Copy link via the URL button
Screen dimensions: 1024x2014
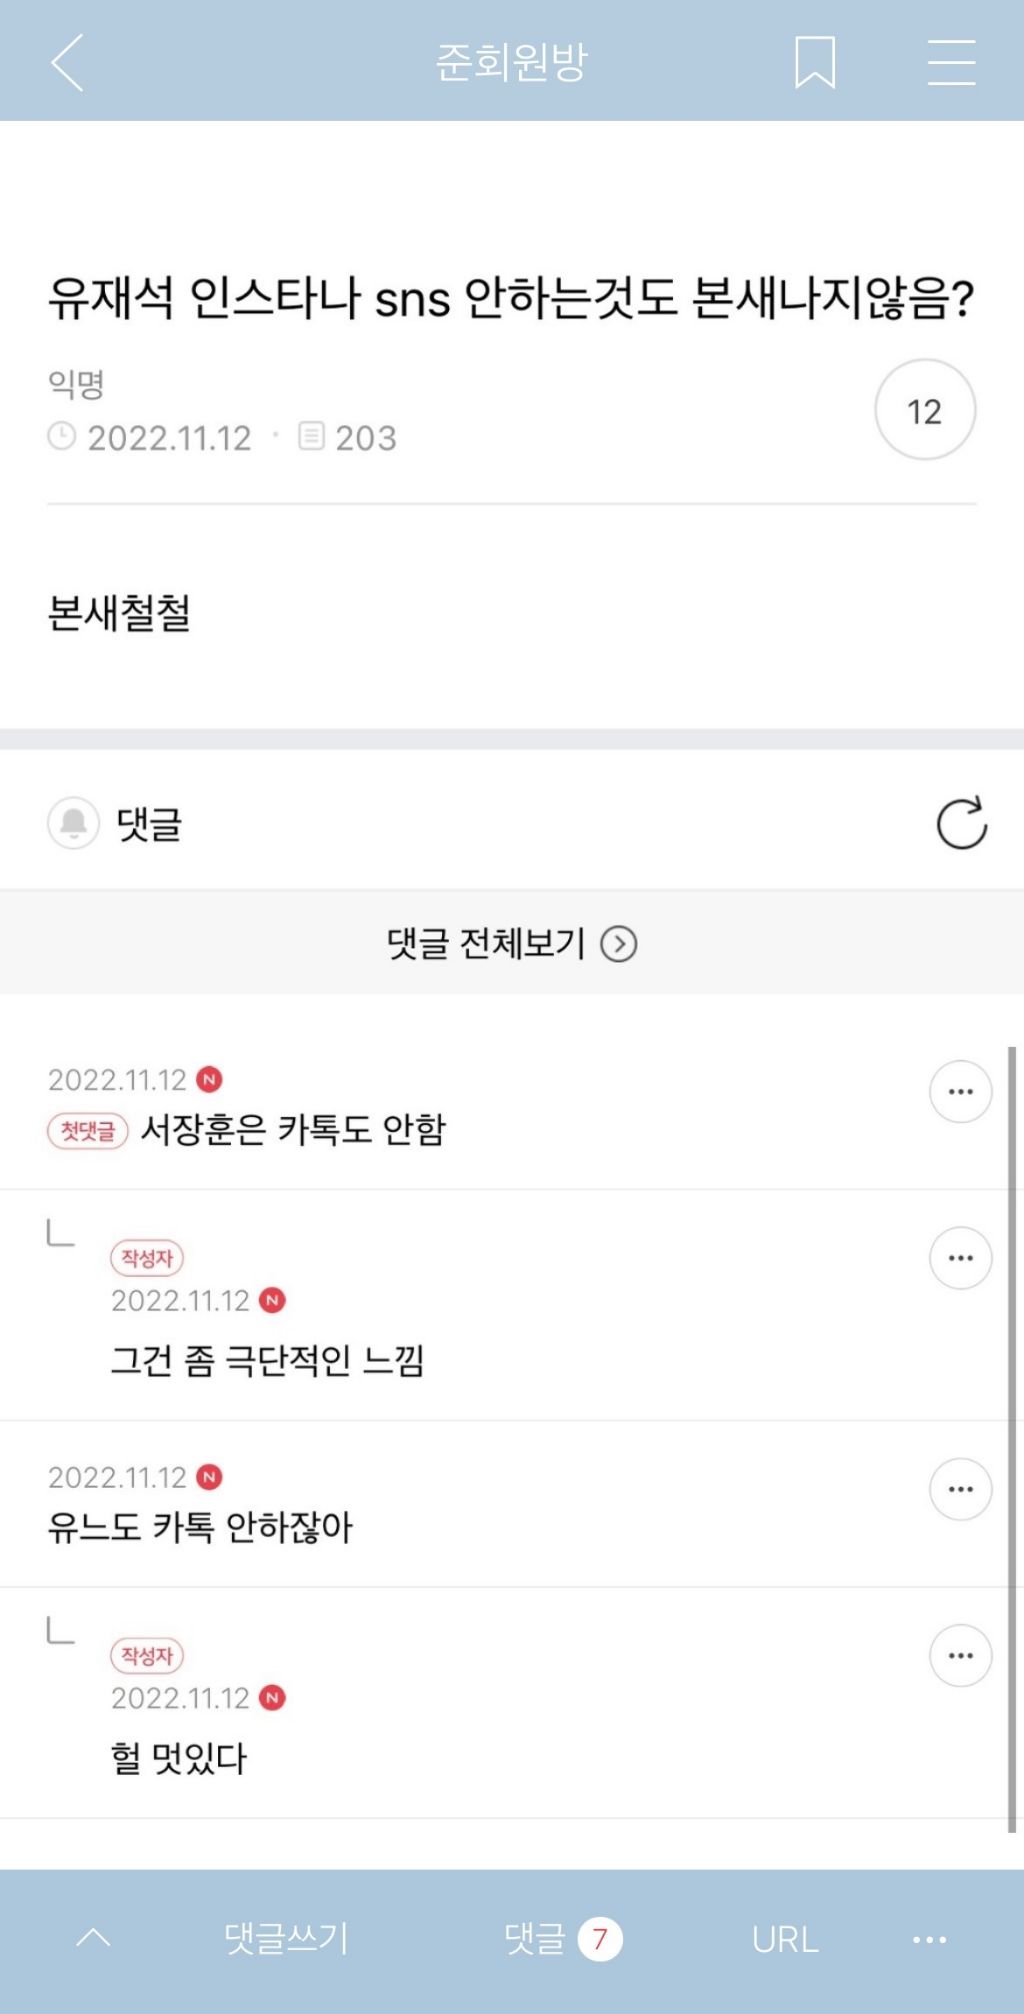(x=785, y=1939)
